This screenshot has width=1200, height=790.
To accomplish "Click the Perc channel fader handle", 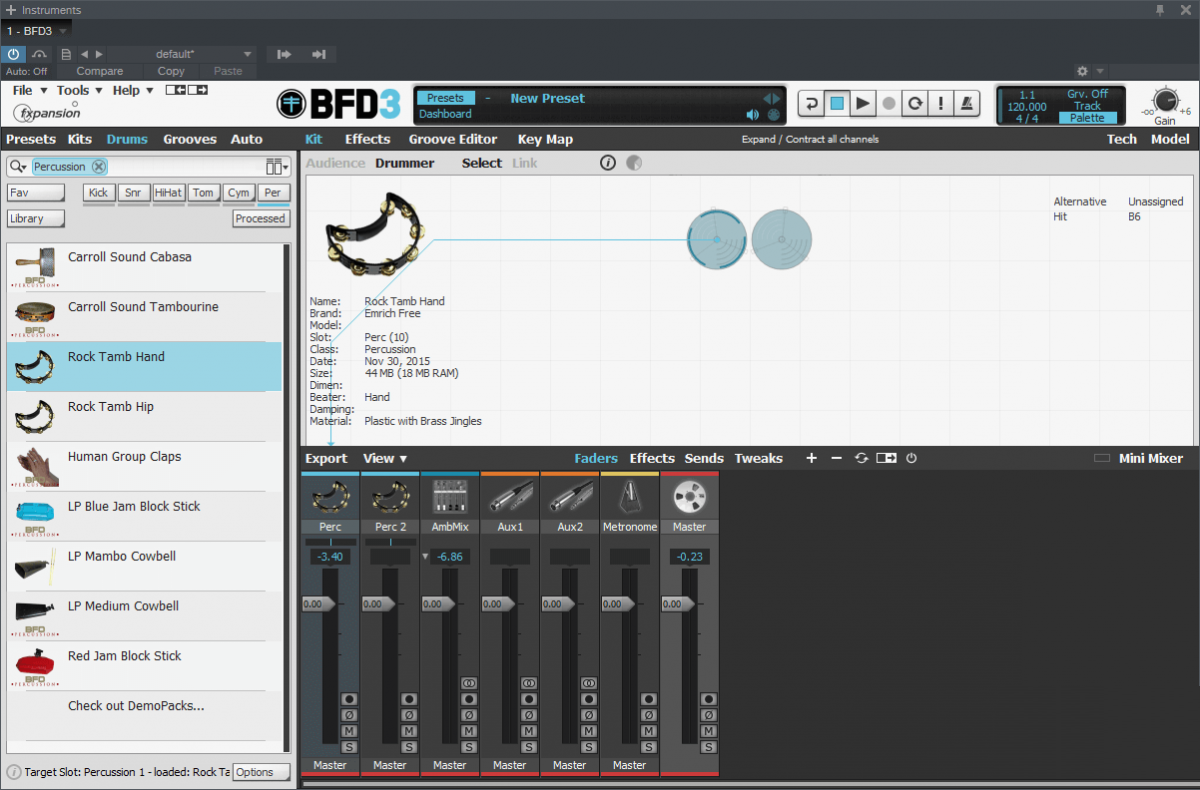I will pyautogui.click(x=320, y=604).
